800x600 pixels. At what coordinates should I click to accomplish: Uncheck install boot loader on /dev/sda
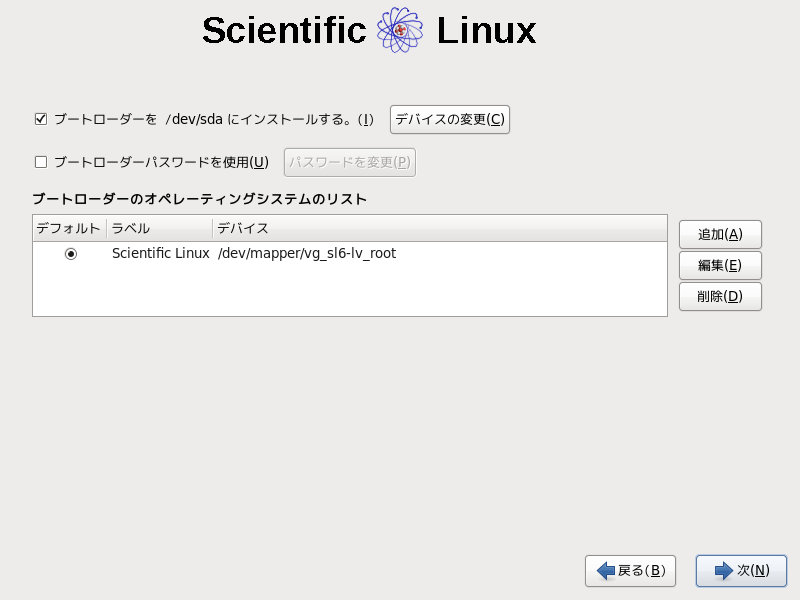click(41, 120)
